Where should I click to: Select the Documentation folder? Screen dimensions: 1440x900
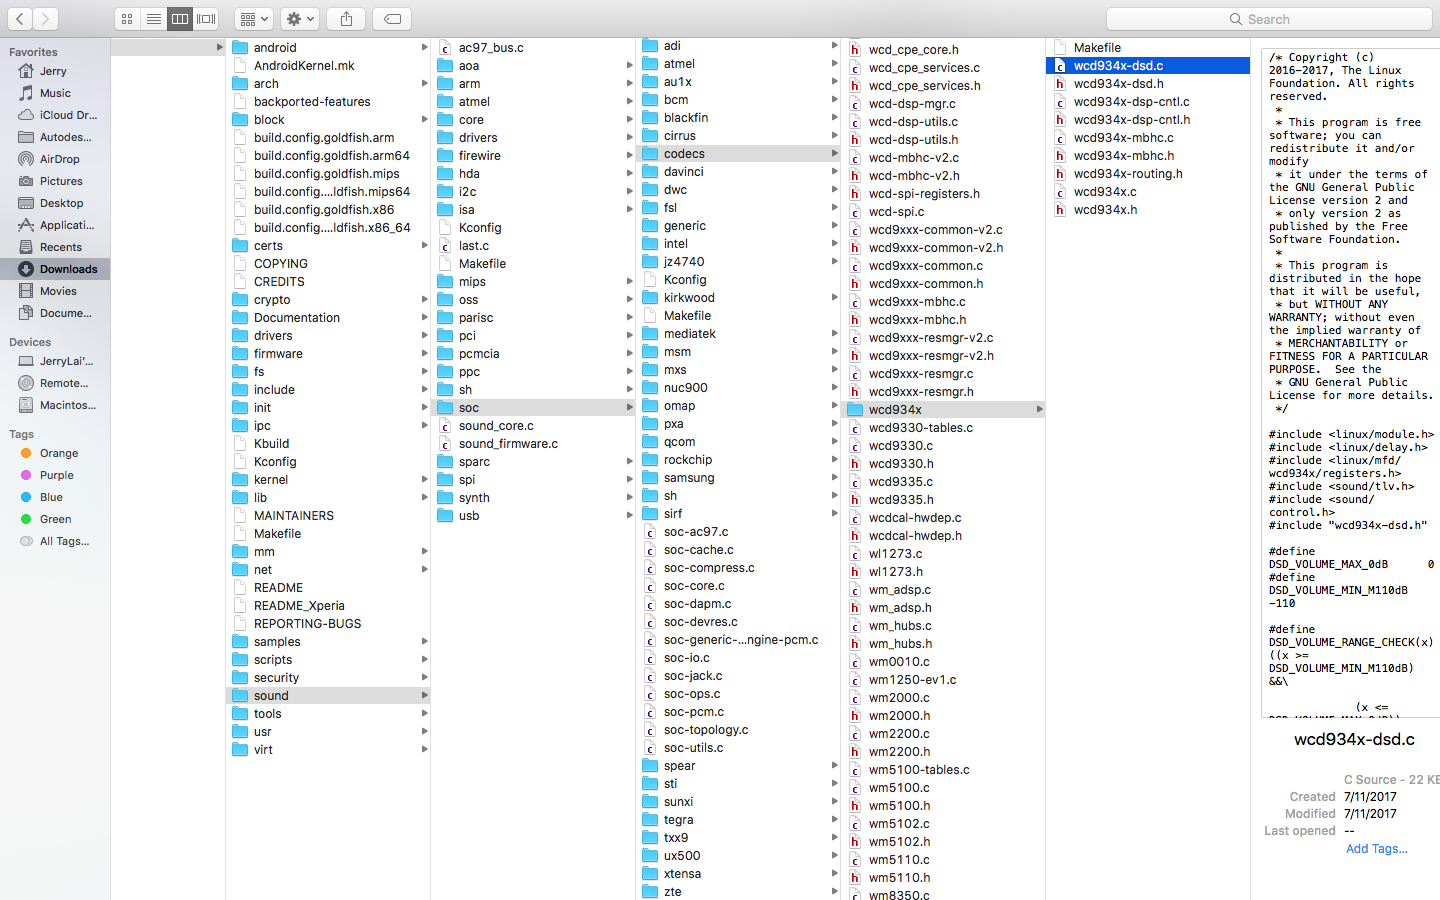328,317
